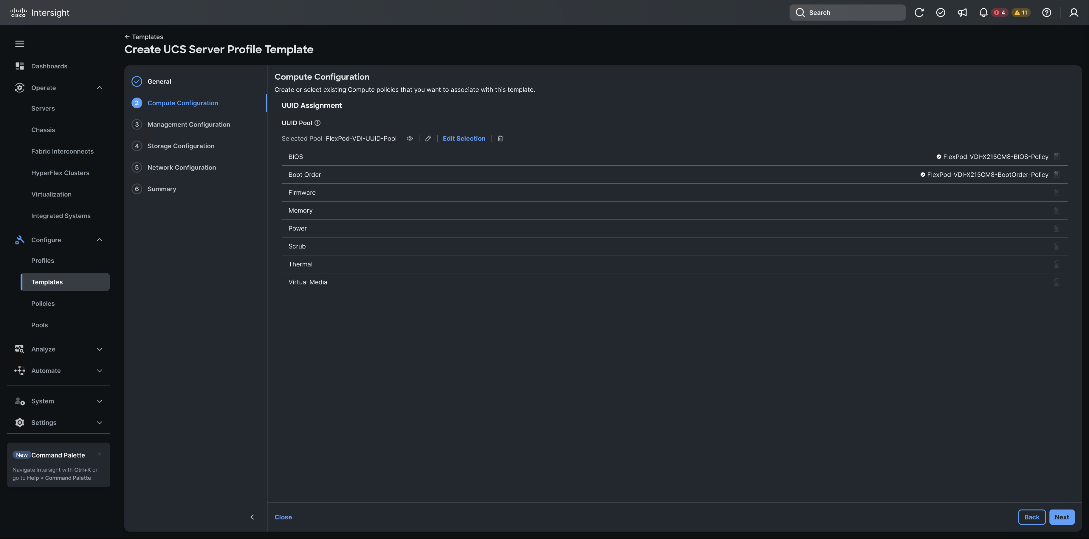Image resolution: width=1089 pixels, height=539 pixels.
Task: Click the red critical alarms badge
Action: click(x=999, y=13)
